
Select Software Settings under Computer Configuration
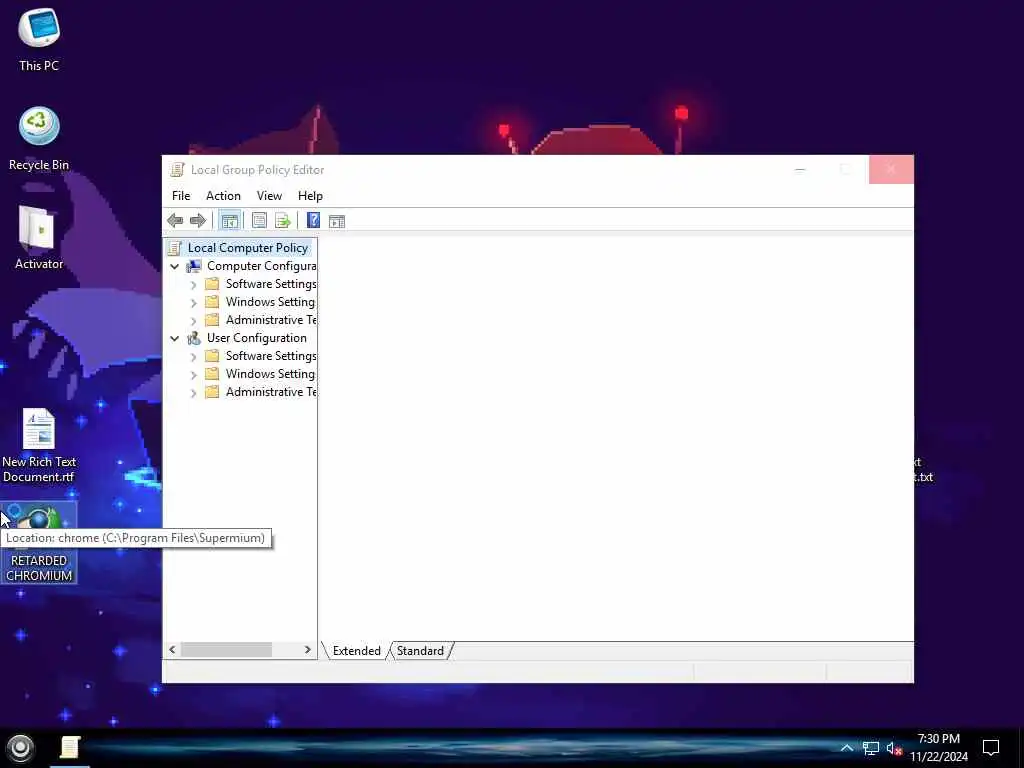(x=270, y=283)
